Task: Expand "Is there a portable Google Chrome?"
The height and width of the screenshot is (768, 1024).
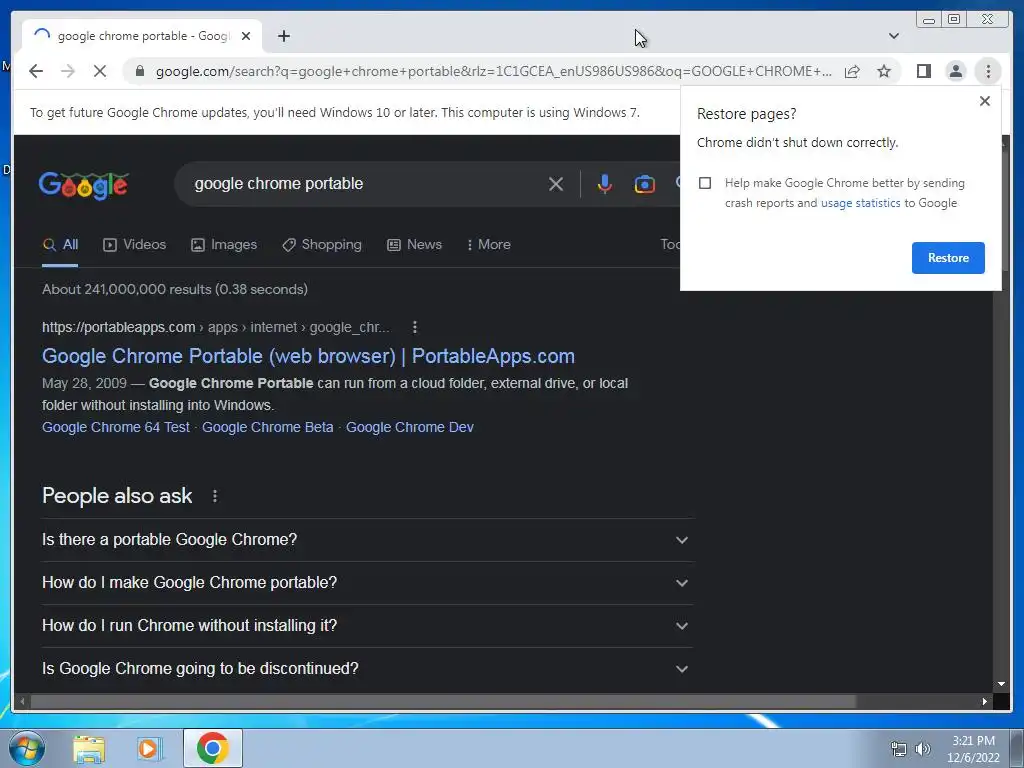Action: click(367, 540)
